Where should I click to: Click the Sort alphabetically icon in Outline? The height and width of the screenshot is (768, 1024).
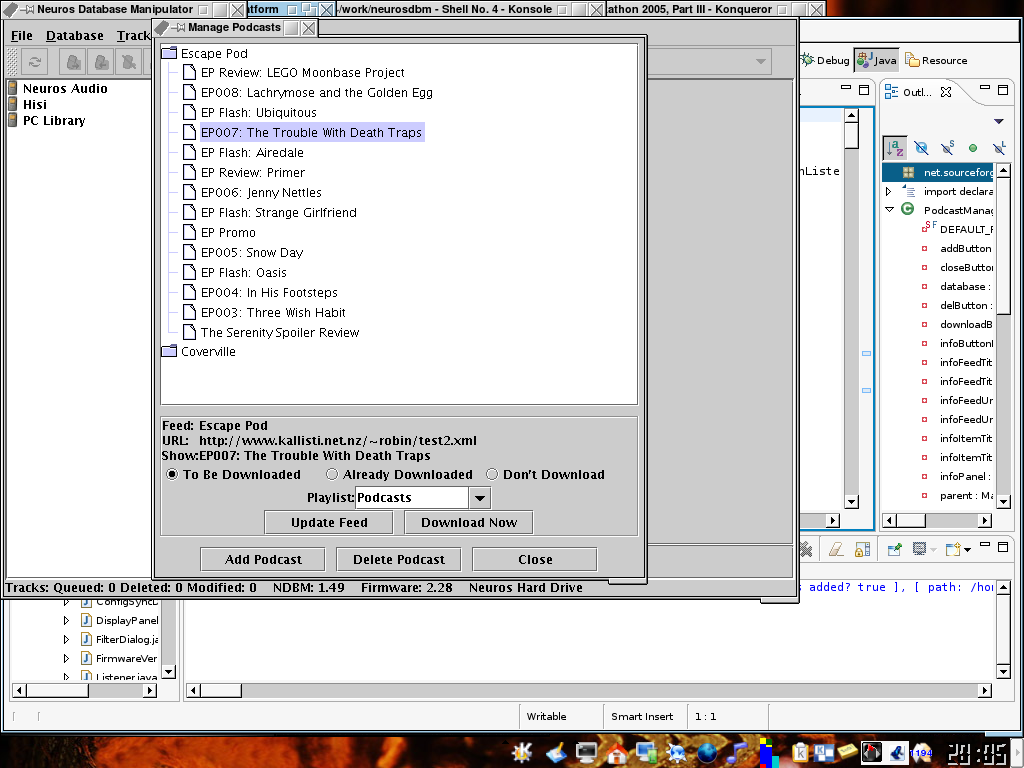pos(895,148)
